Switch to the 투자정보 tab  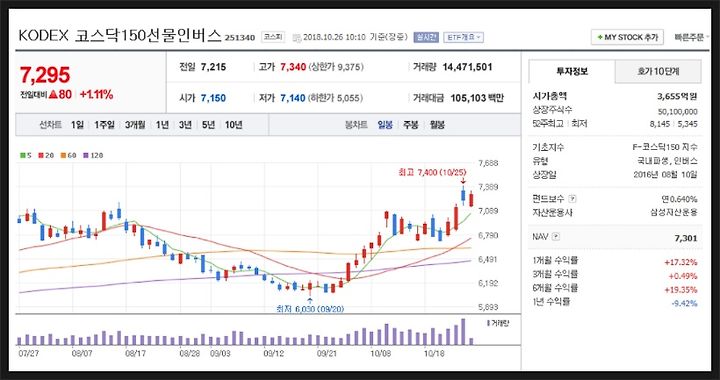point(572,72)
